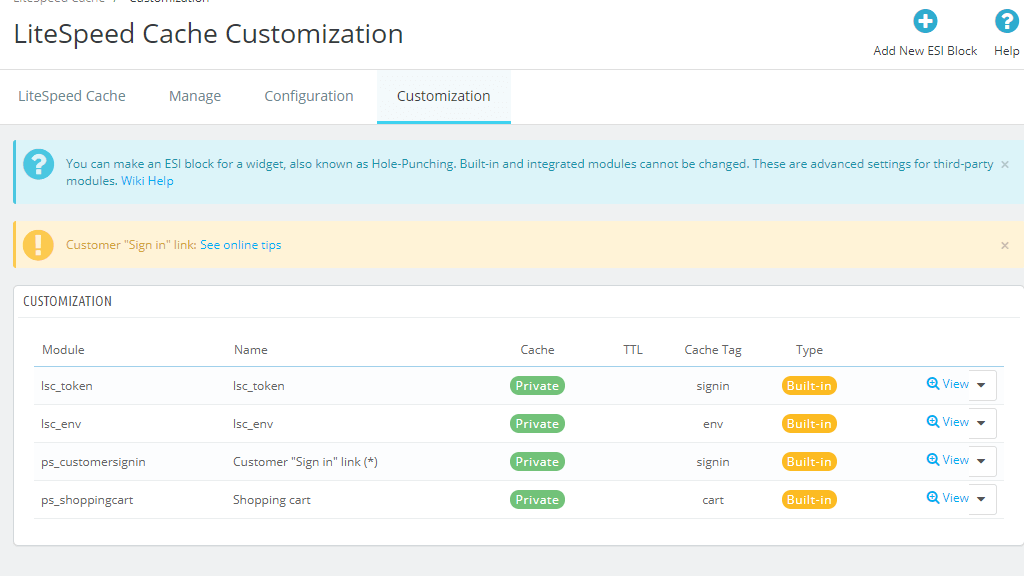Click the lsc_env name cell
Image resolution: width=1024 pixels, height=576 pixels.
pos(253,424)
